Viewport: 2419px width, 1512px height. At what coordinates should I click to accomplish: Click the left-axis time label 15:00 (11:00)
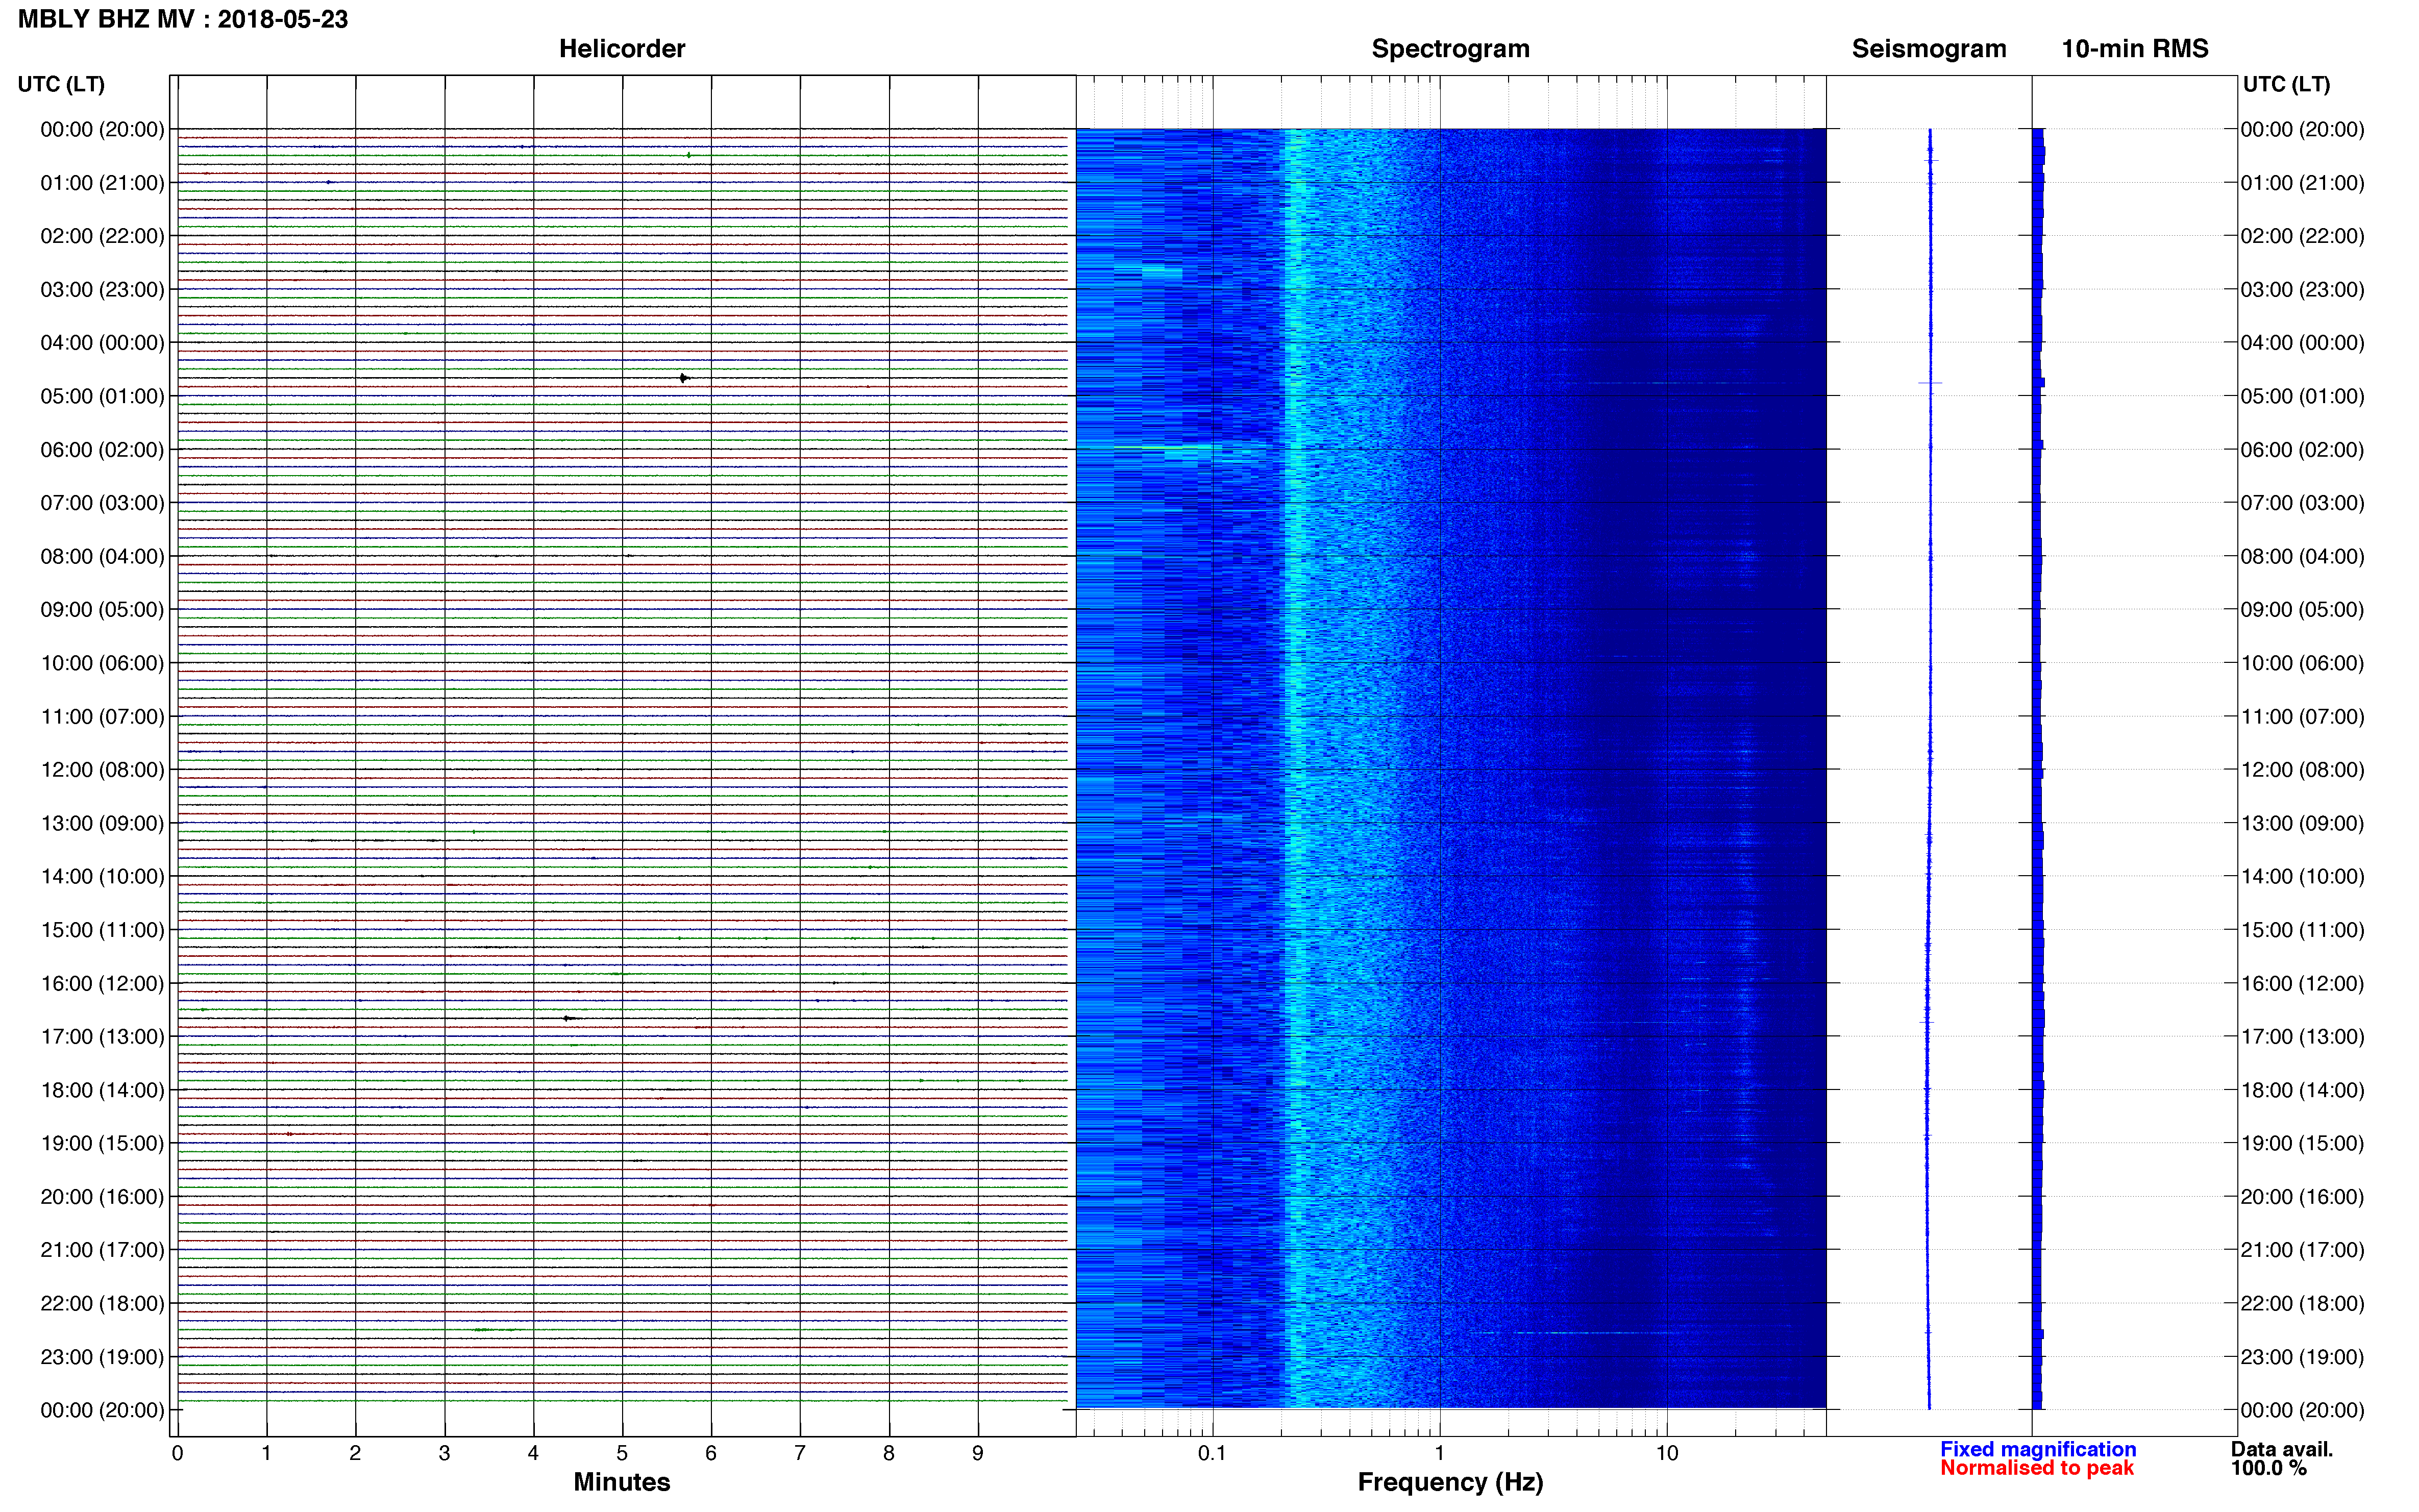point(102,930)
